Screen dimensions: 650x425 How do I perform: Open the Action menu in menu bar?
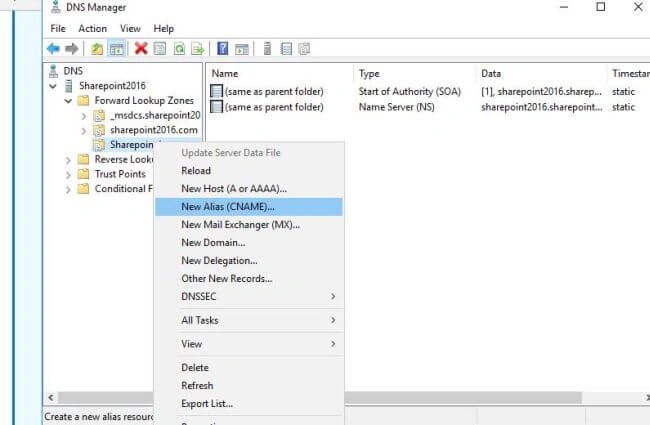pos(92,29)
